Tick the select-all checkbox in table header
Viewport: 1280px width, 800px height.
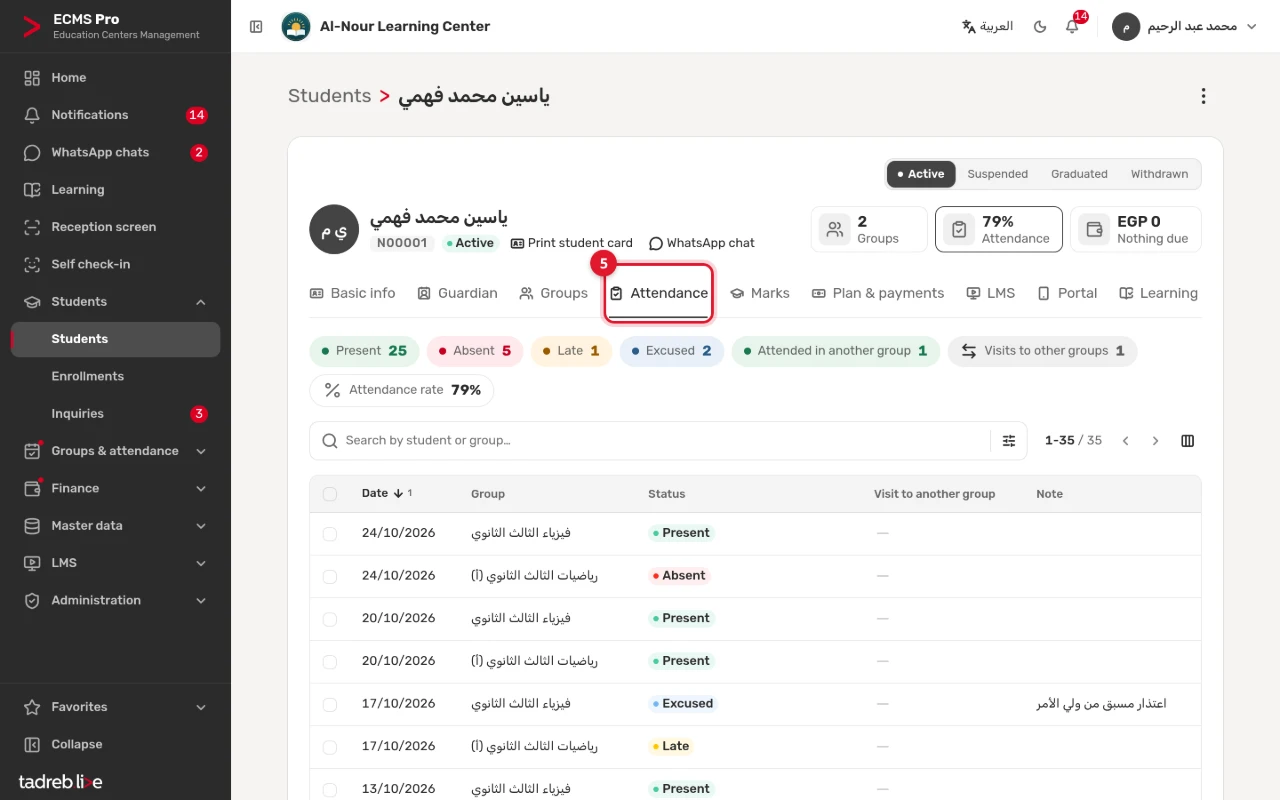[x=330, y=494]
